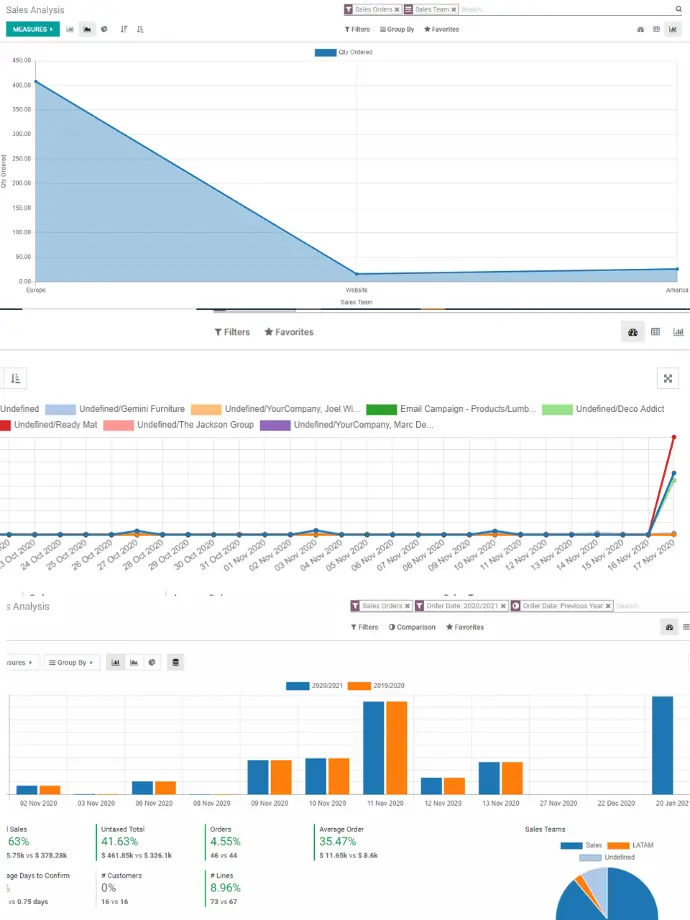Viewport: 690px width, 920px height.
Task: Open Group By menu in top panel
Action: point(397,29)
